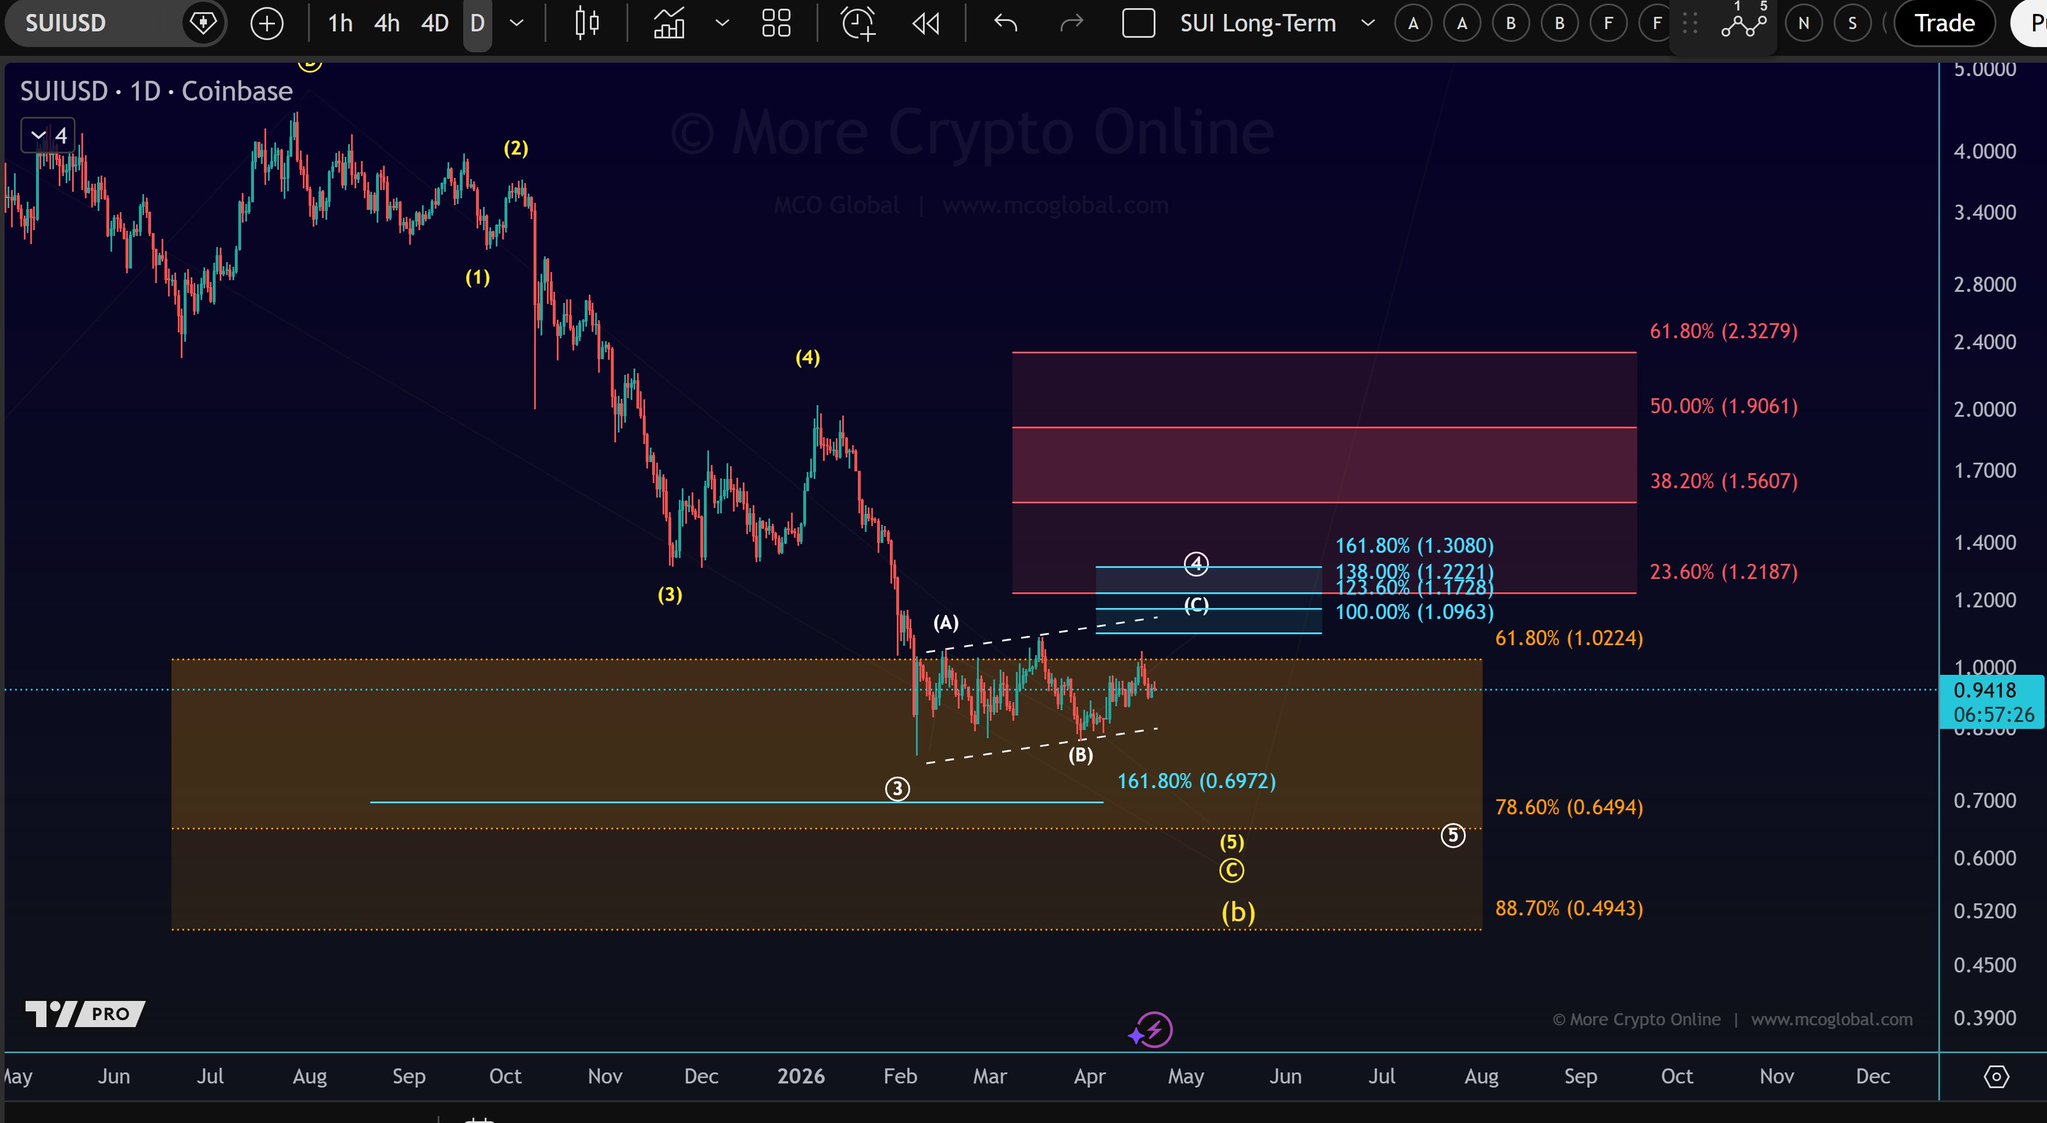The height and width of the screenshot is (1123, 2047).
Task: Open the candlestick chart type selector
Action: tap(587, 23)
